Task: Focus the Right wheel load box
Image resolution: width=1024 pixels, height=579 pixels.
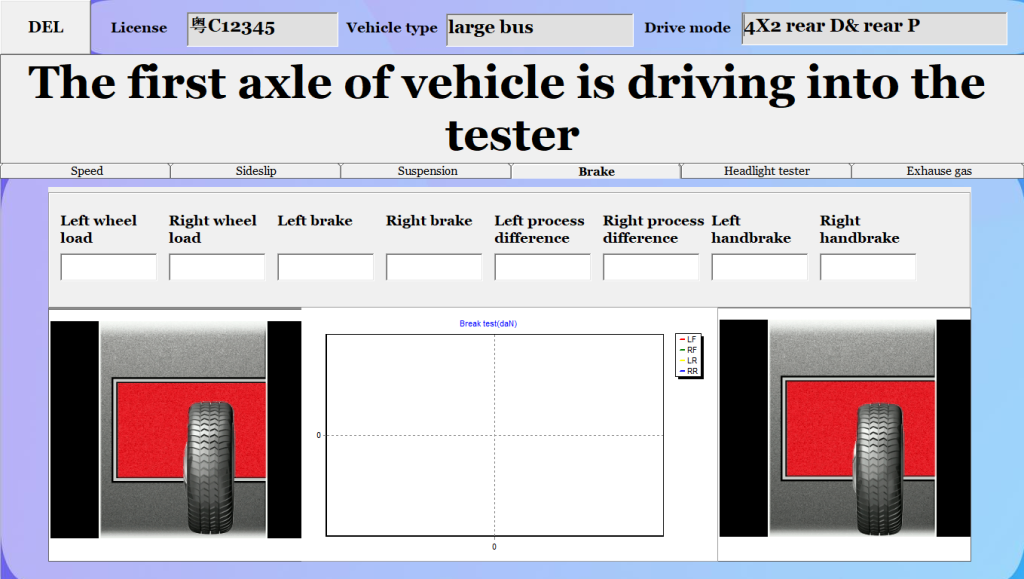Action: [x=217, y=267]
